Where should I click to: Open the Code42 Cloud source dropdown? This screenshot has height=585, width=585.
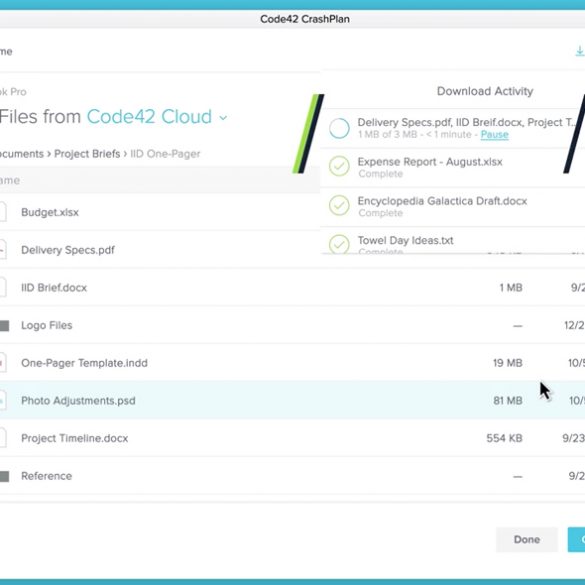point(157,117)
